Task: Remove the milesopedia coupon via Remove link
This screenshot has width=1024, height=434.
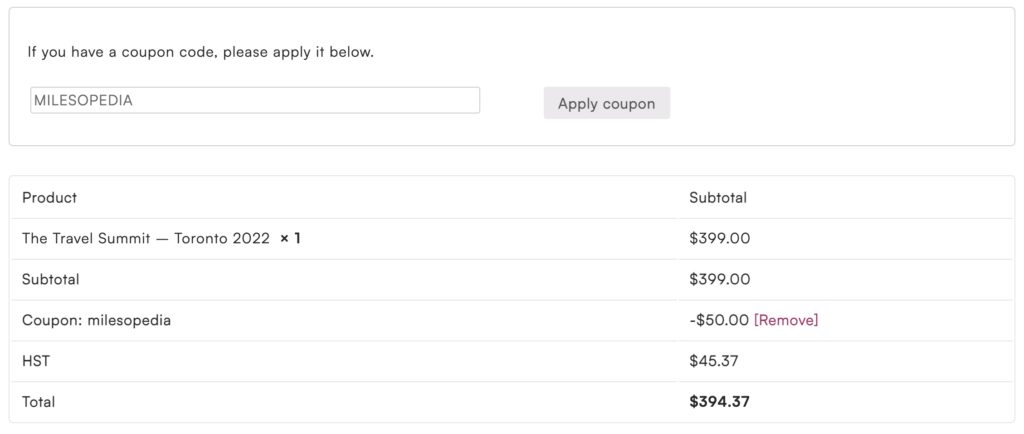Action: click(x=786, y=320)
